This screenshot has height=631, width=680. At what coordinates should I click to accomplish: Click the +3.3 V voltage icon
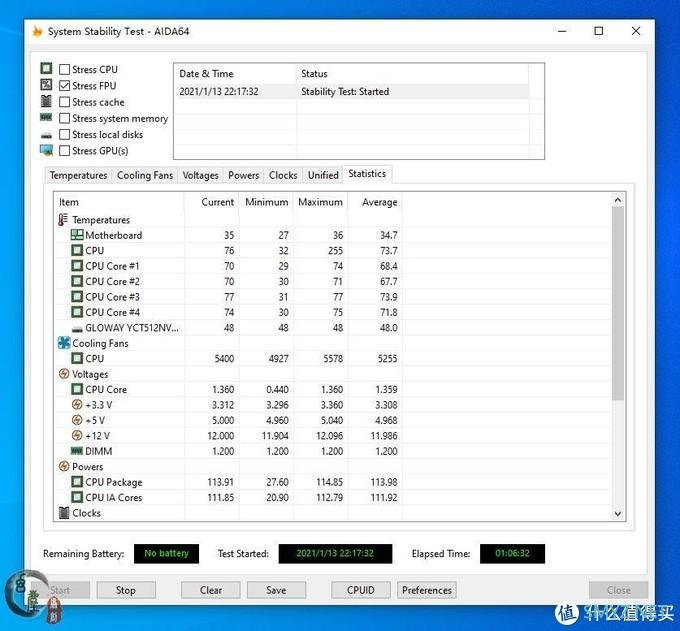tap(77, 405)
